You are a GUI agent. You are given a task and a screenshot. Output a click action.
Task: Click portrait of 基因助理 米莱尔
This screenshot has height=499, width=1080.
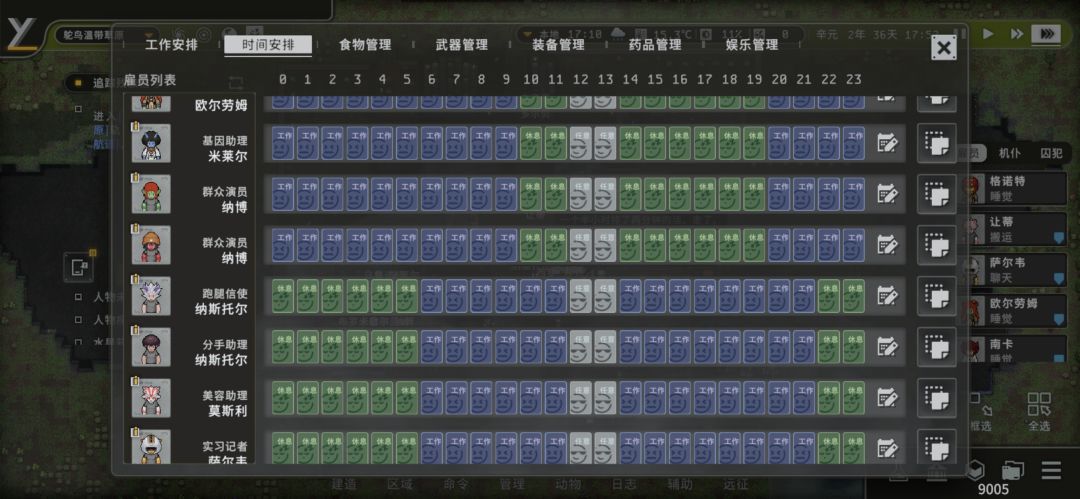pos(151,143)
